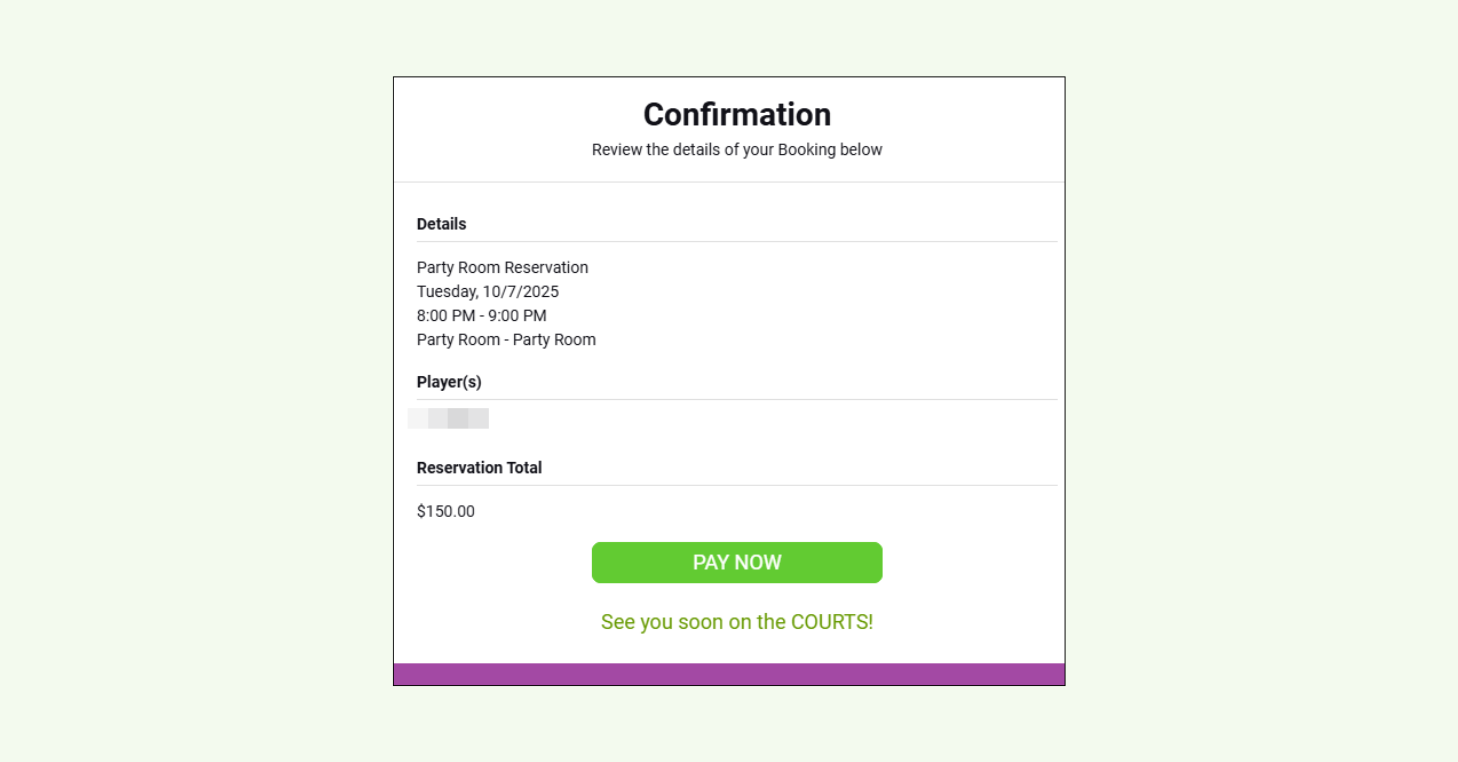Select the green PAY NOW payment button
The width and height of the screenshot is (1458, 762).
(x=736, y=562)
